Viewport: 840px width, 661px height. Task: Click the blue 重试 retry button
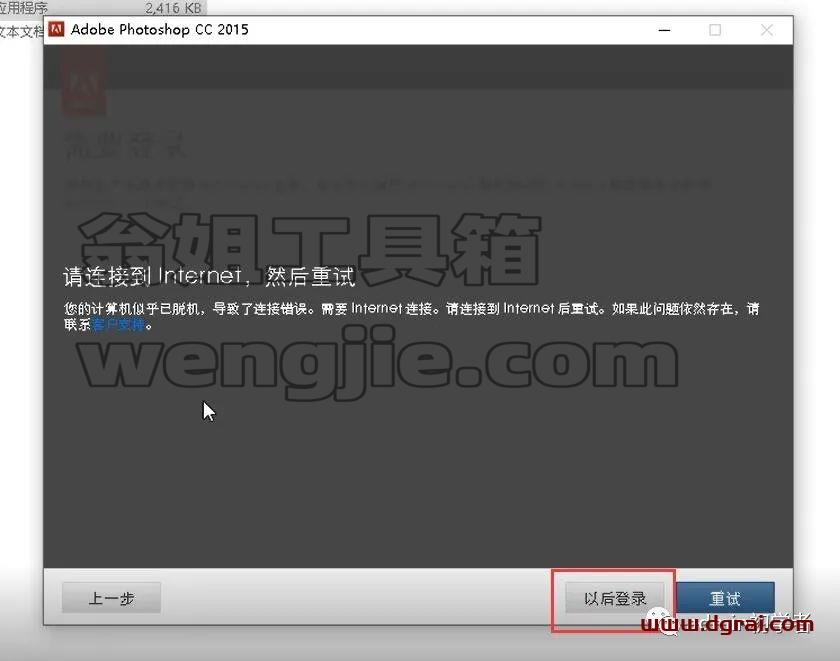pyautogui.click(x=725, y=598)
